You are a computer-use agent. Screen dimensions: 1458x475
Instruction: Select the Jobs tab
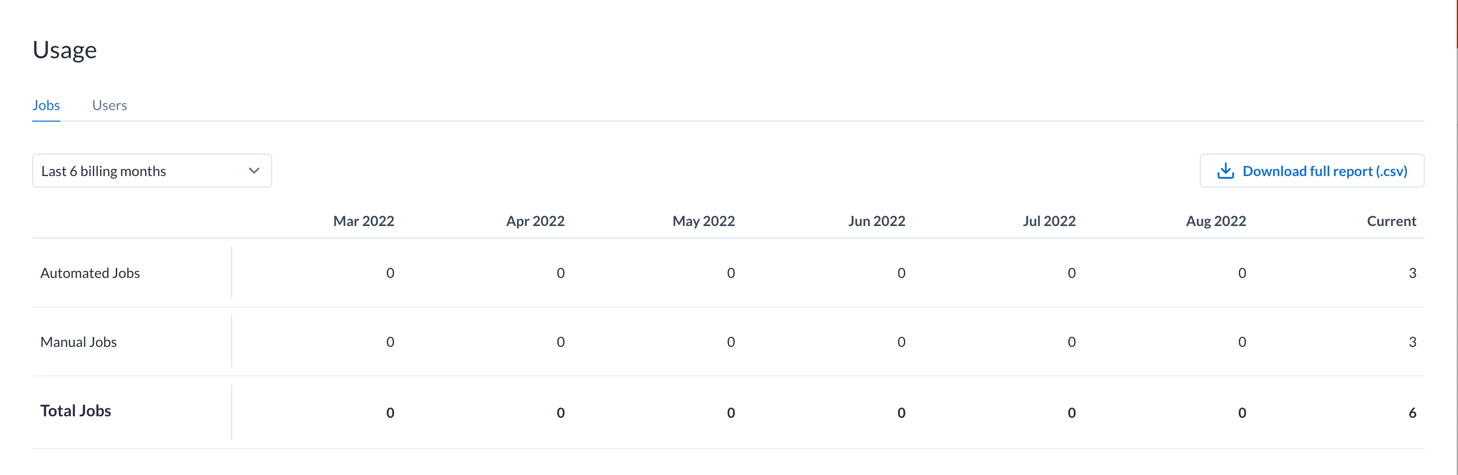46,105
